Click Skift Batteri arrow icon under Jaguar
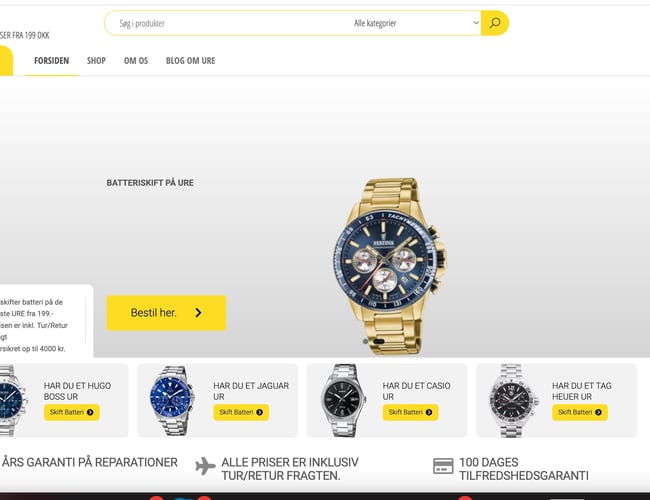 click(260, 412)
